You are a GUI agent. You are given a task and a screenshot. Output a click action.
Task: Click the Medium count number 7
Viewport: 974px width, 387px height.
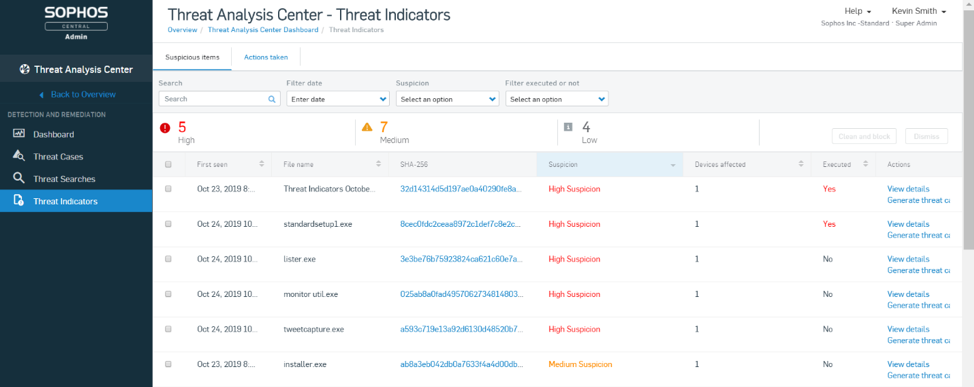pyautogui.click(x=384, y=127)
